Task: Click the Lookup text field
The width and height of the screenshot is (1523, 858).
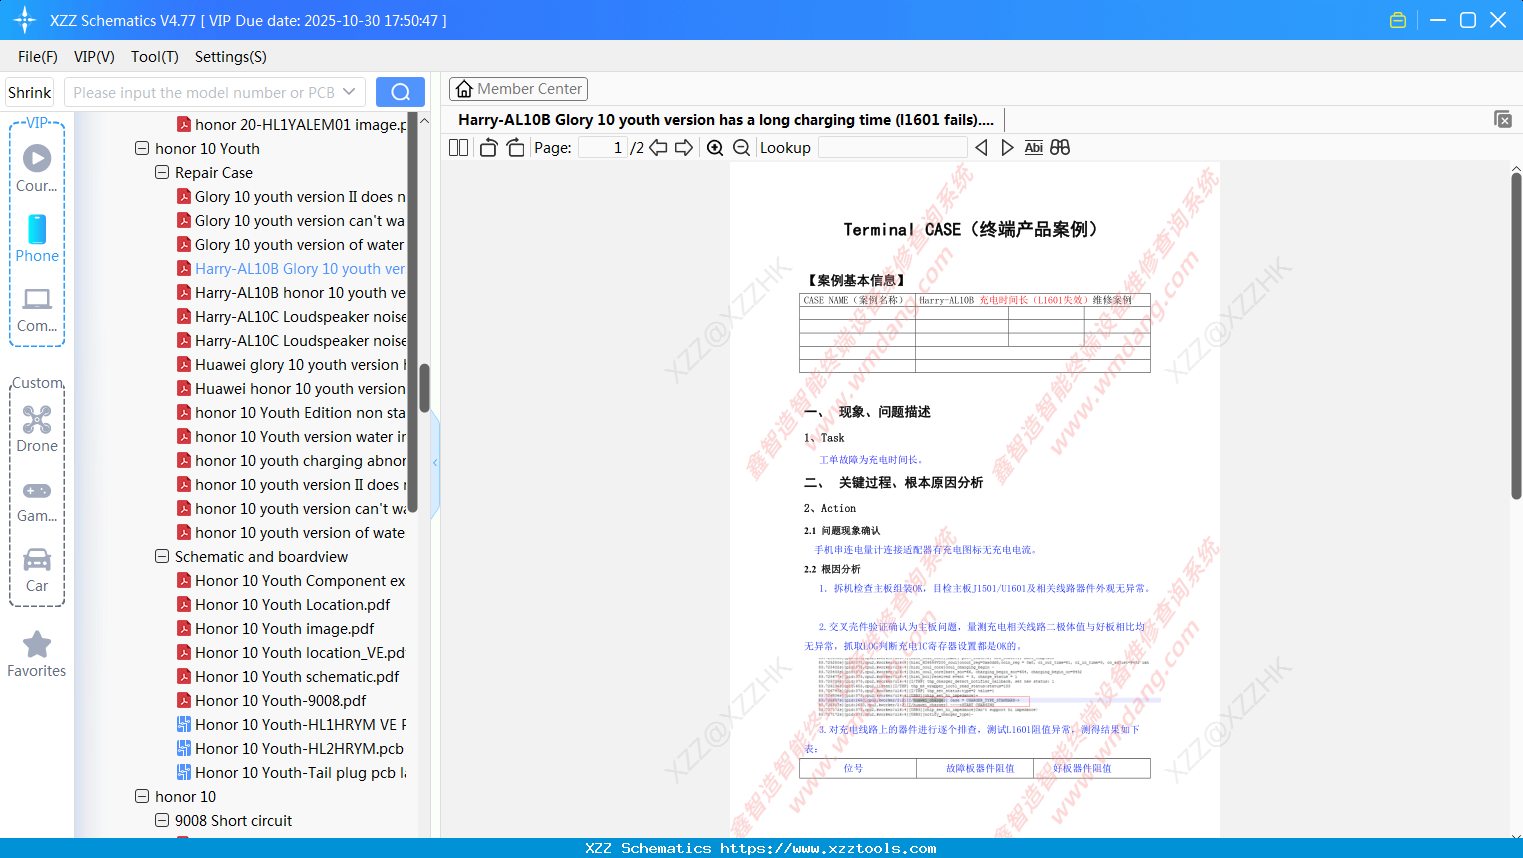Action: tap(892, 147)
